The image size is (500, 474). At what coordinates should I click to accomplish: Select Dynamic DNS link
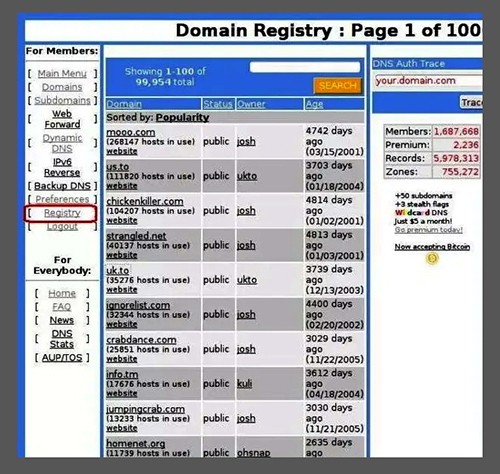62,143
